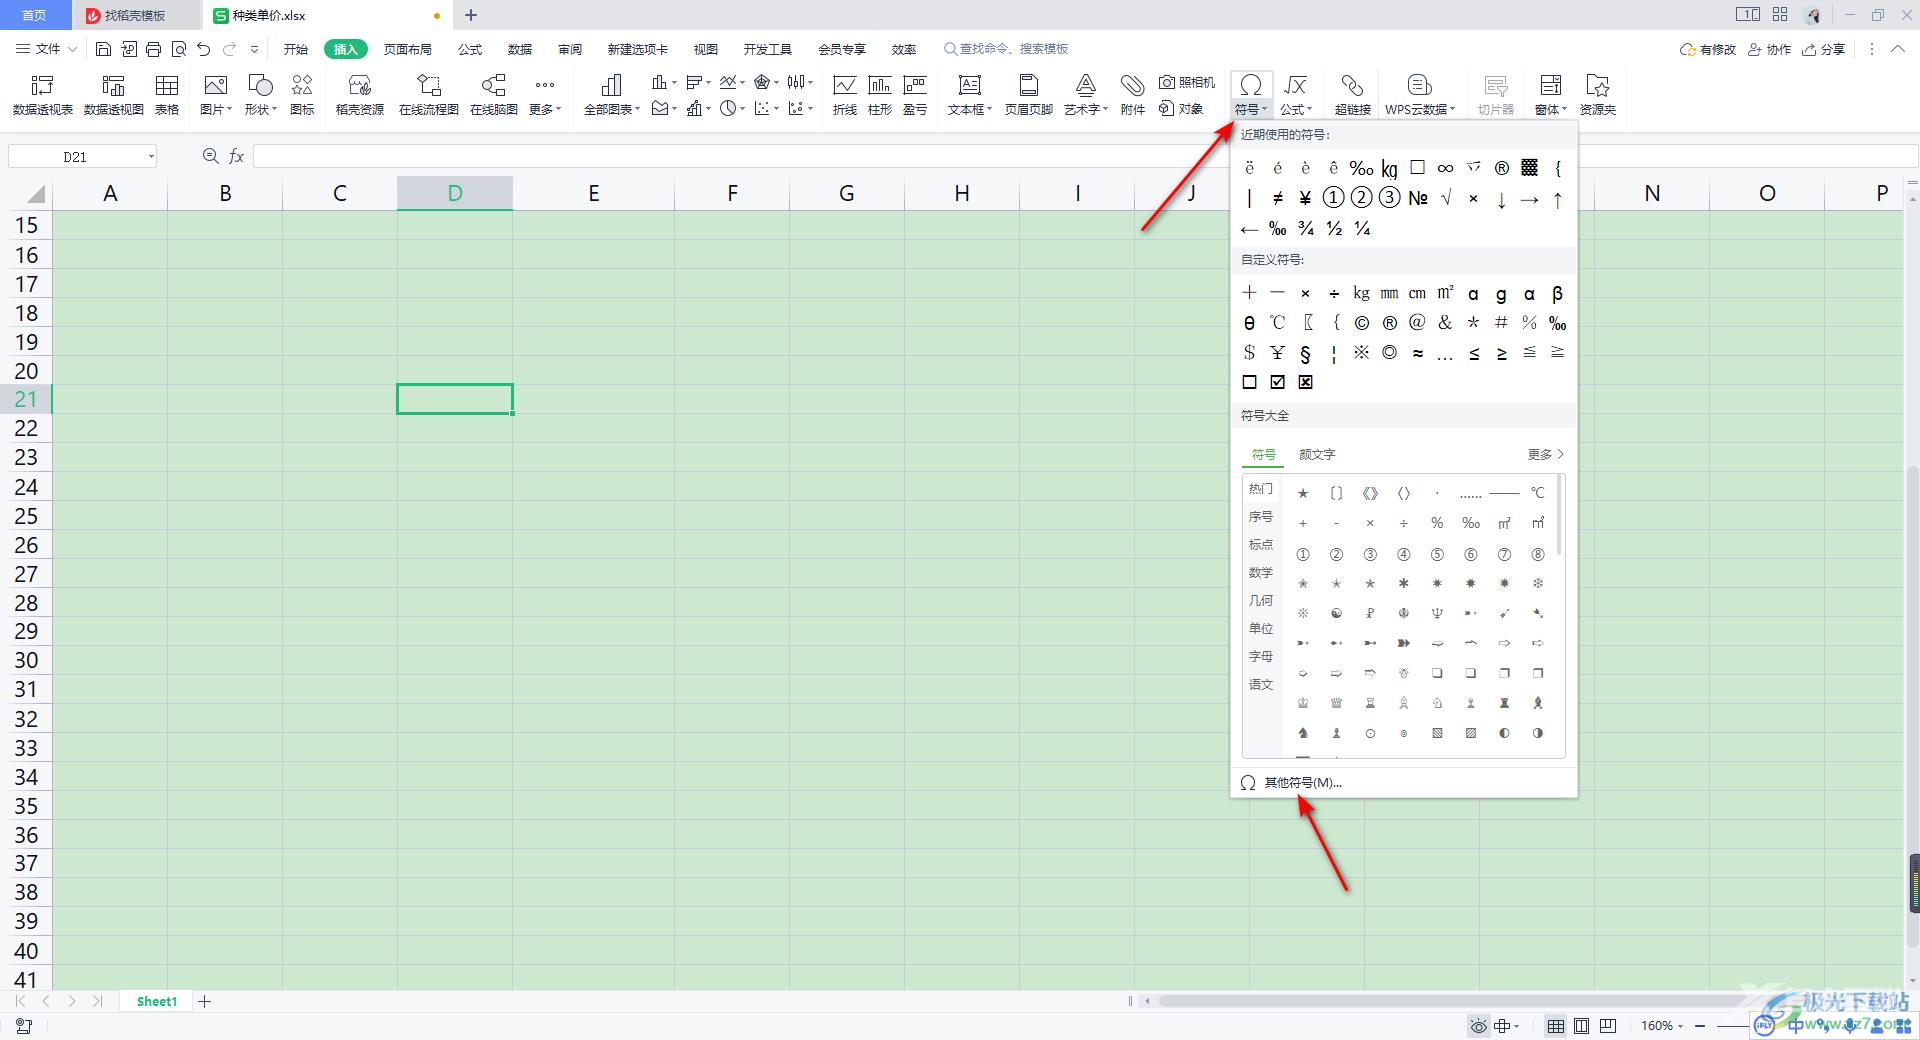Image resolution: width=1920 pixels, height=1040 pixels.
Task: Click 更多 in the symbol gallery
Action: pos(1545,454)
